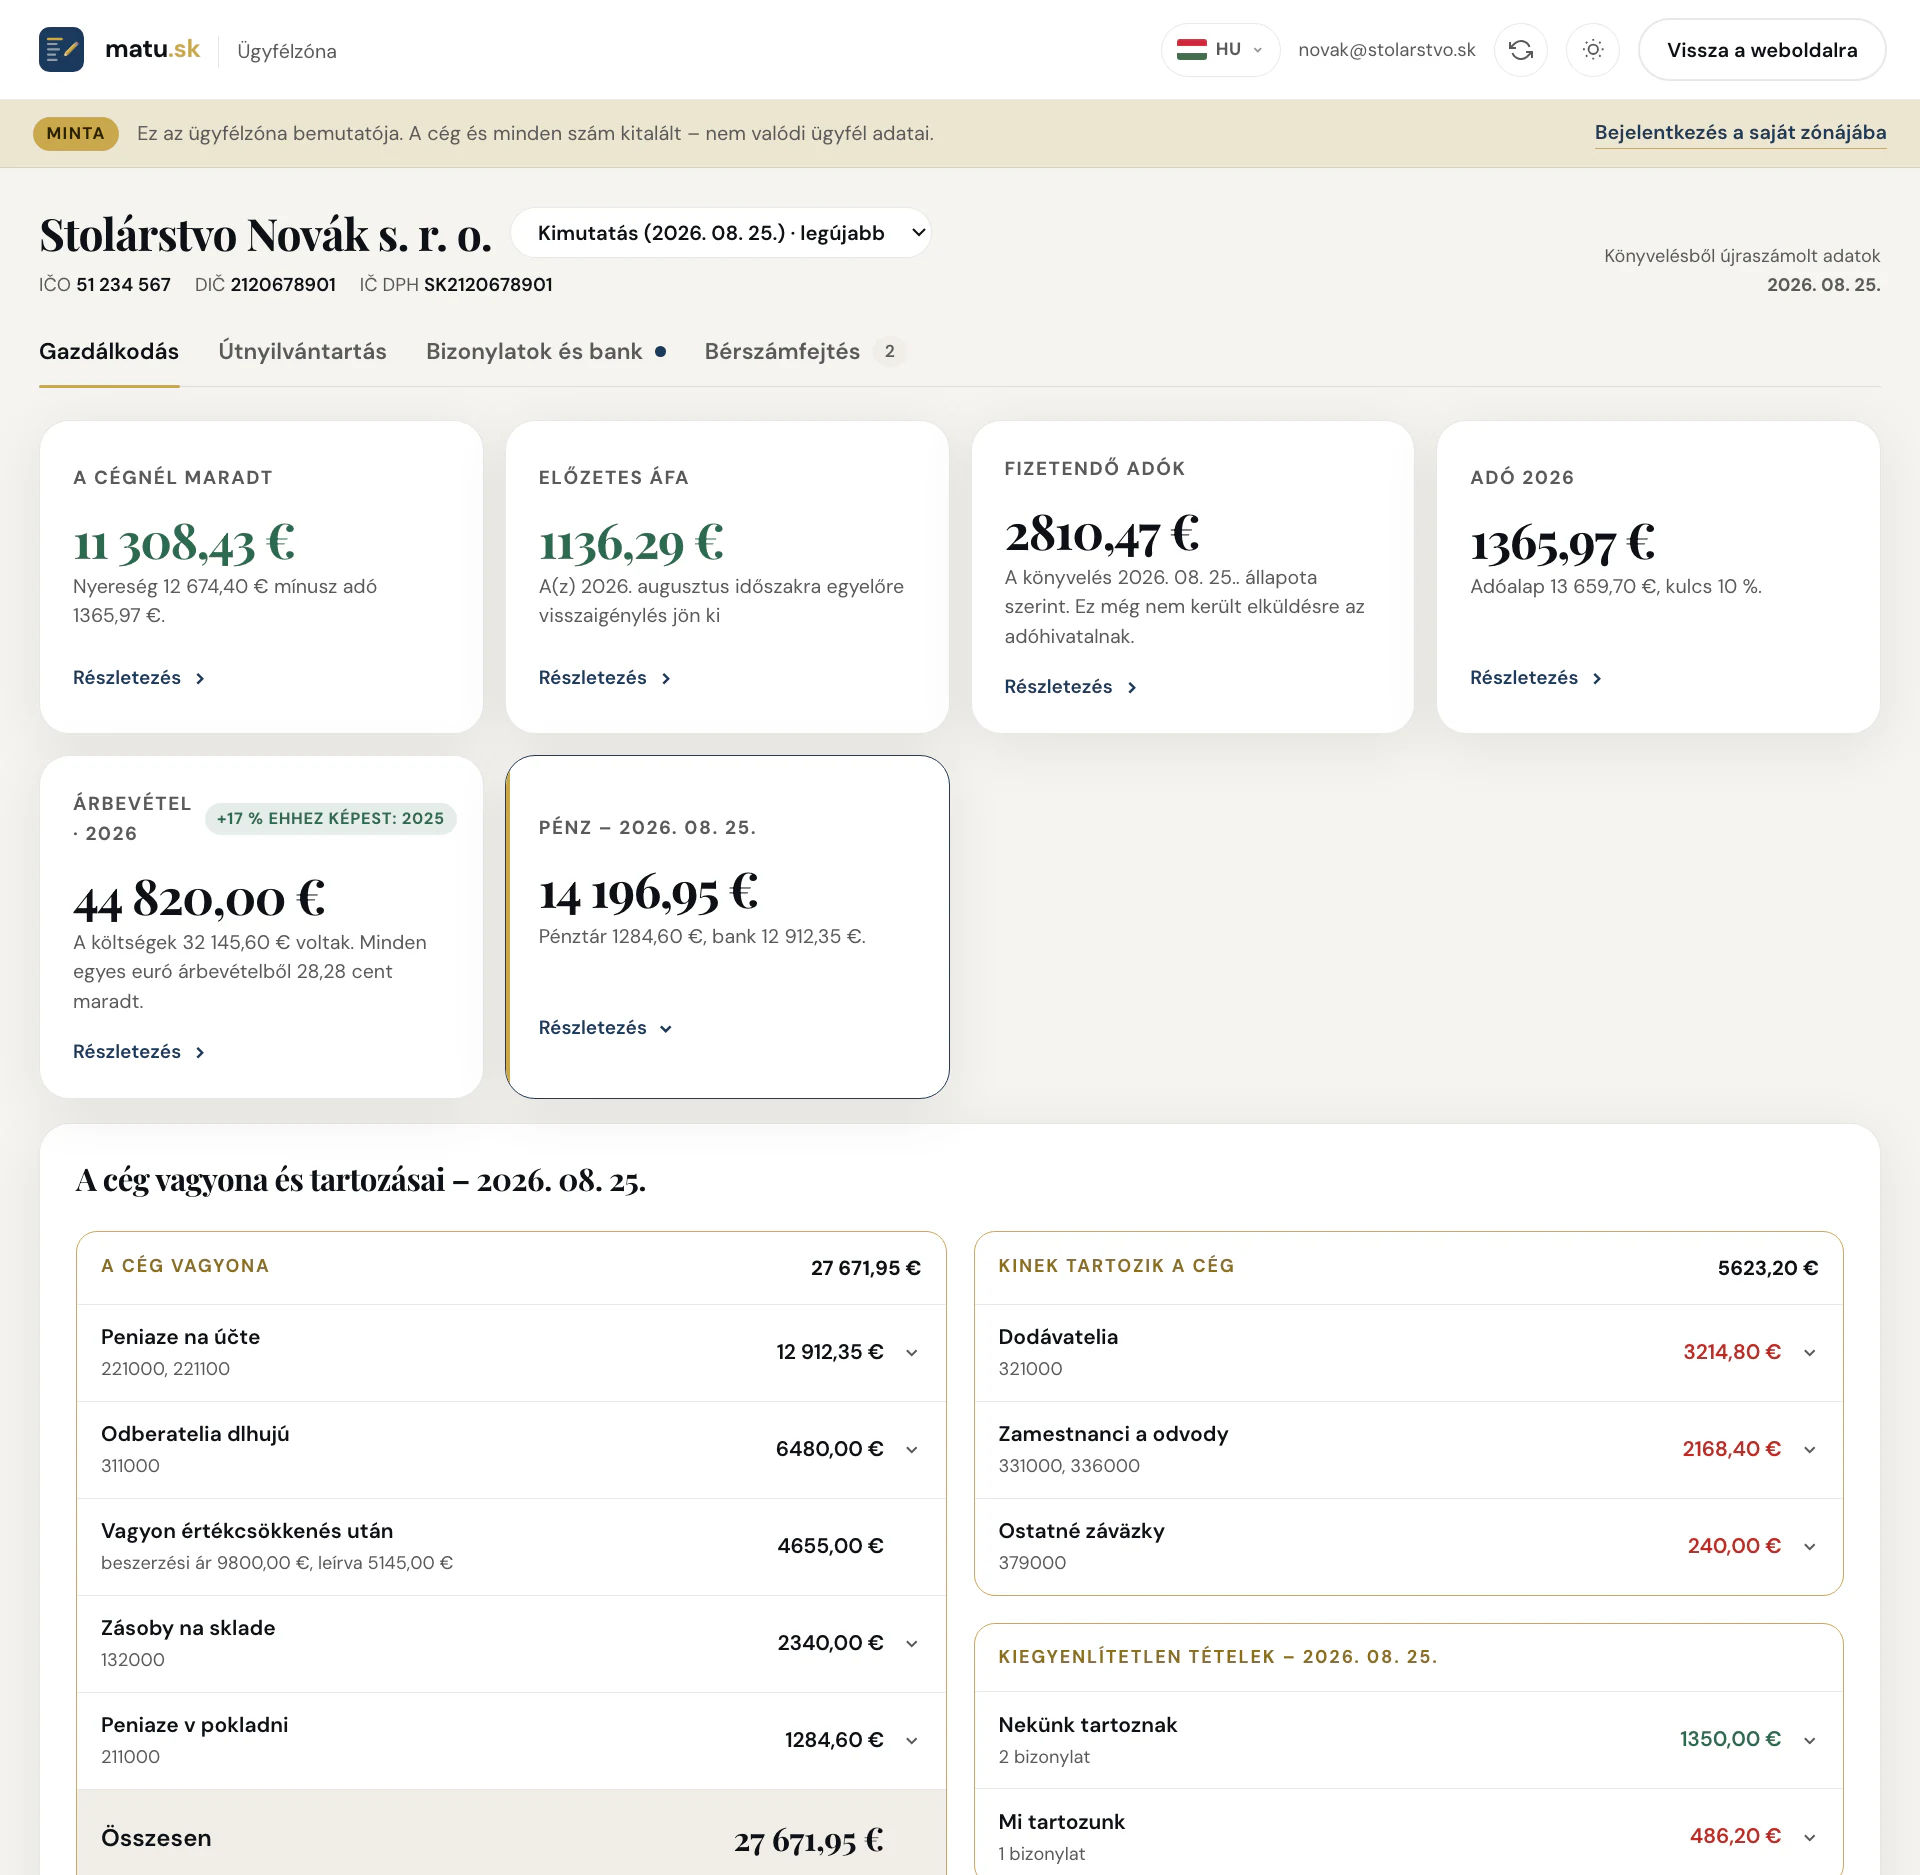The image size is (1920, 1875).
Task: Click the Vagyon értékcsökkenés után row
Action: [511, 1546]
